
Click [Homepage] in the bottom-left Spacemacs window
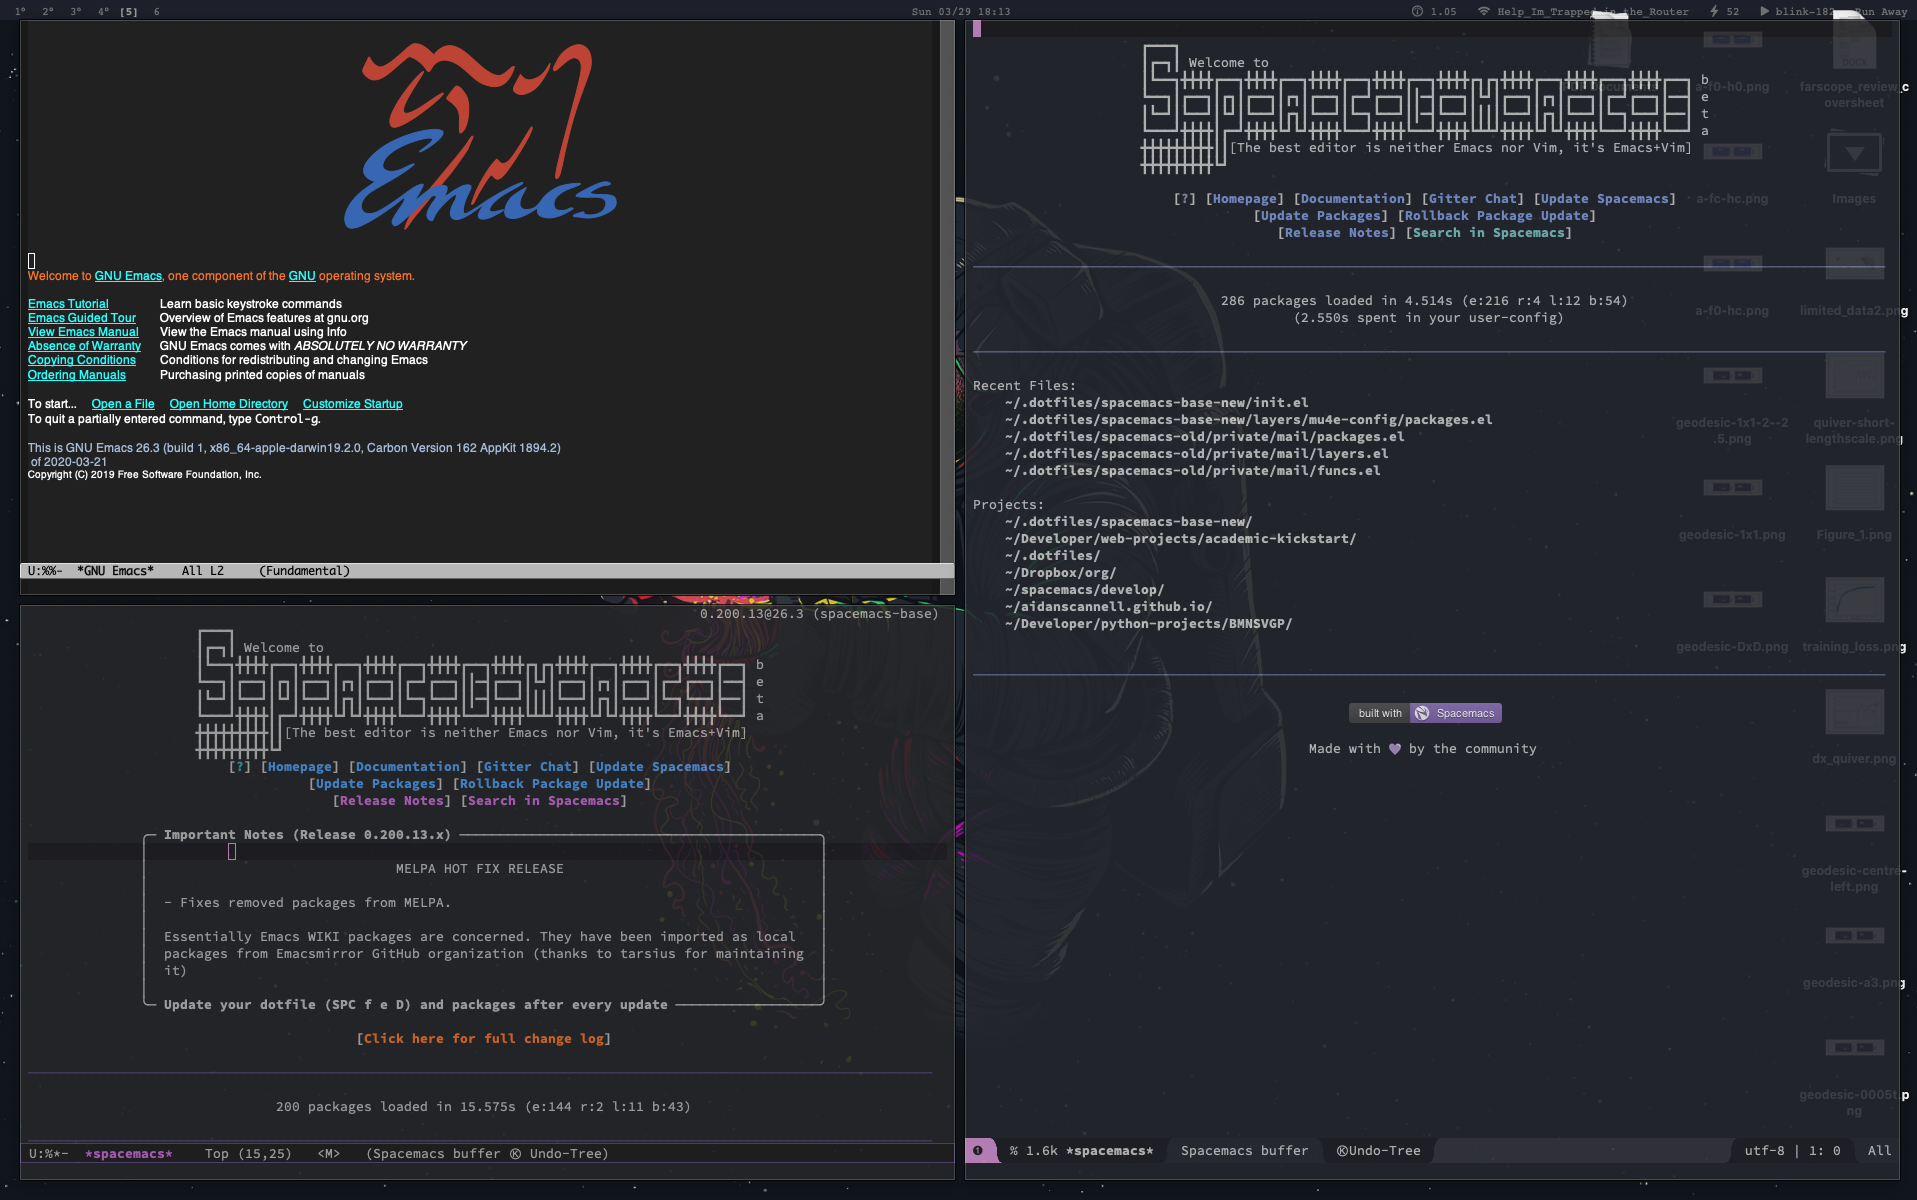tap(300, 767)
